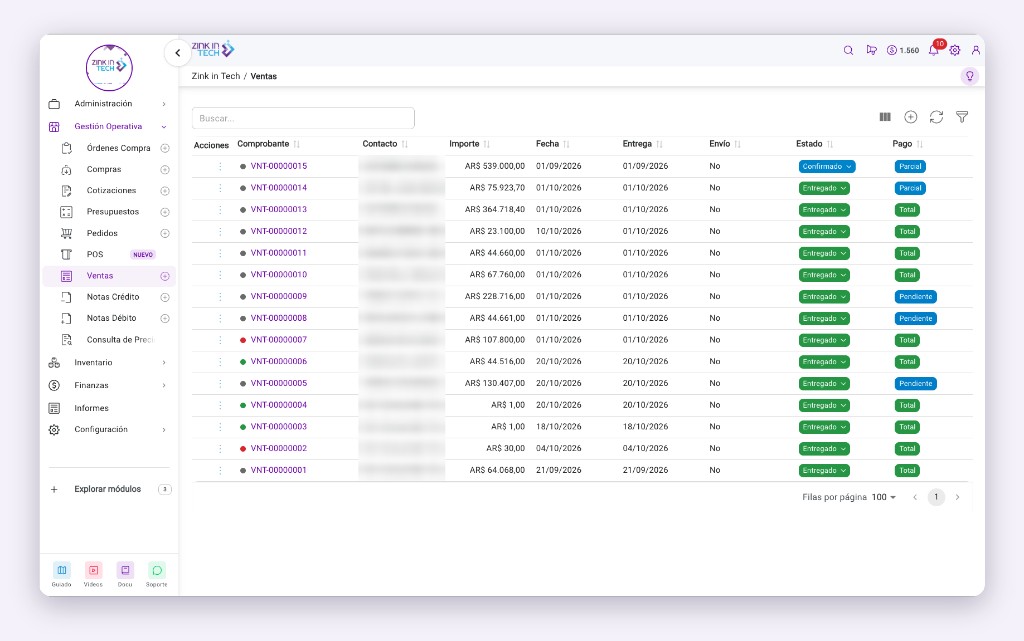The width and height of the screenshot is (1024, 641).
Task: Open the search magnifier in the header
Action: pos(848,50)
